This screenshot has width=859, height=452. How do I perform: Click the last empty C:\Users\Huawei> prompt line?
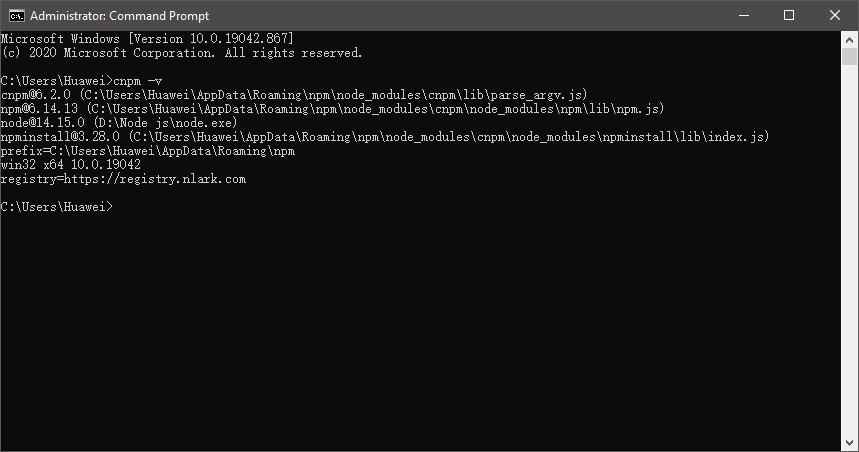pos(57,207)
